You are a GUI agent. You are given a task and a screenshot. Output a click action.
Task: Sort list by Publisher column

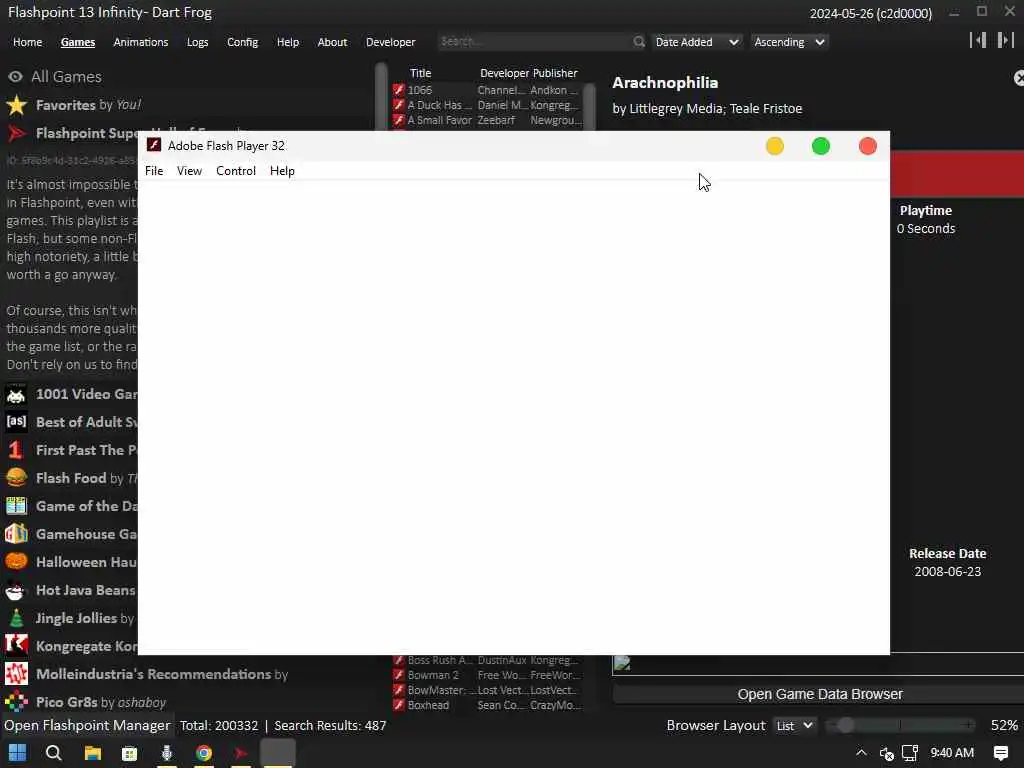pyautogui.click(x=555, y=73)
